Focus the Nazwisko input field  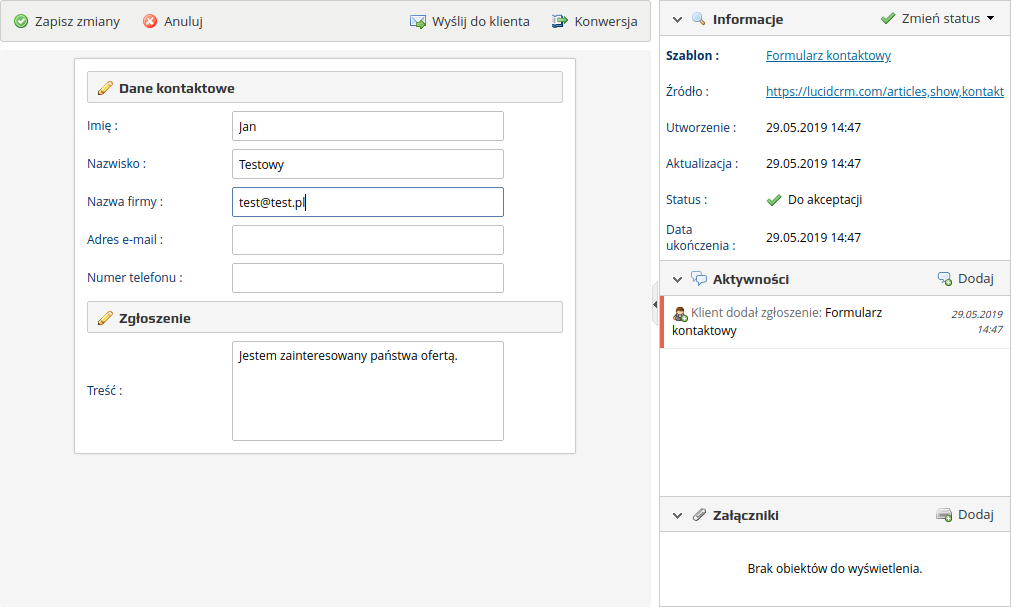368,164
